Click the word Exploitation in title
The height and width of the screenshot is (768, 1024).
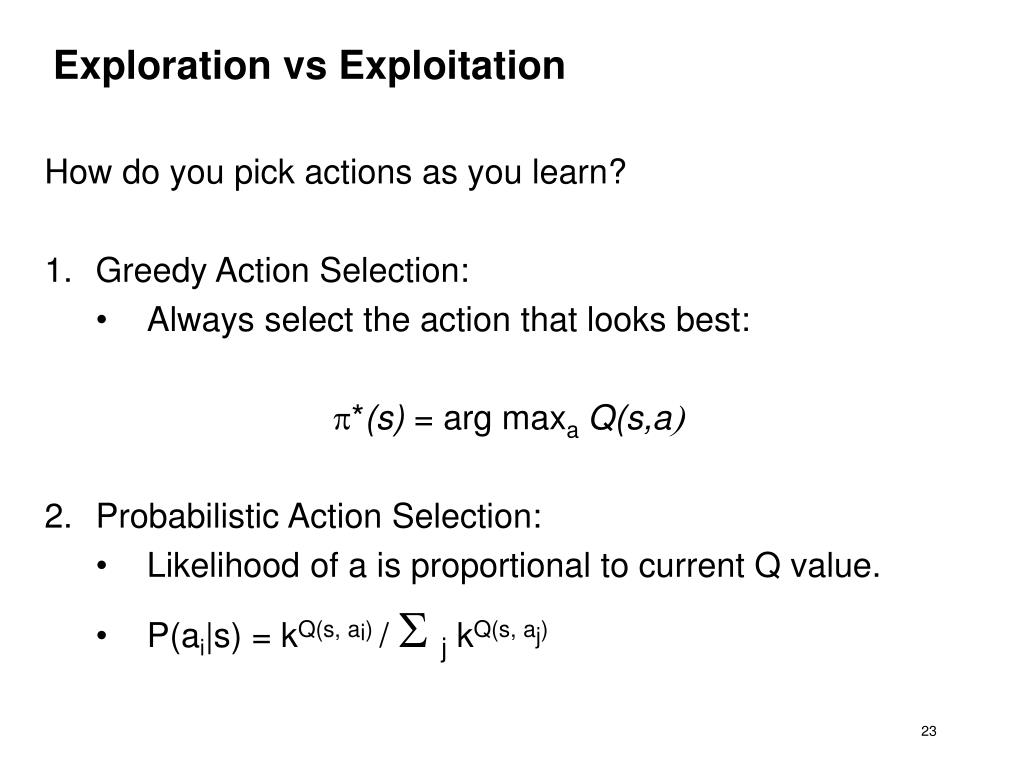pyautogui.click(x=452, y=65)
